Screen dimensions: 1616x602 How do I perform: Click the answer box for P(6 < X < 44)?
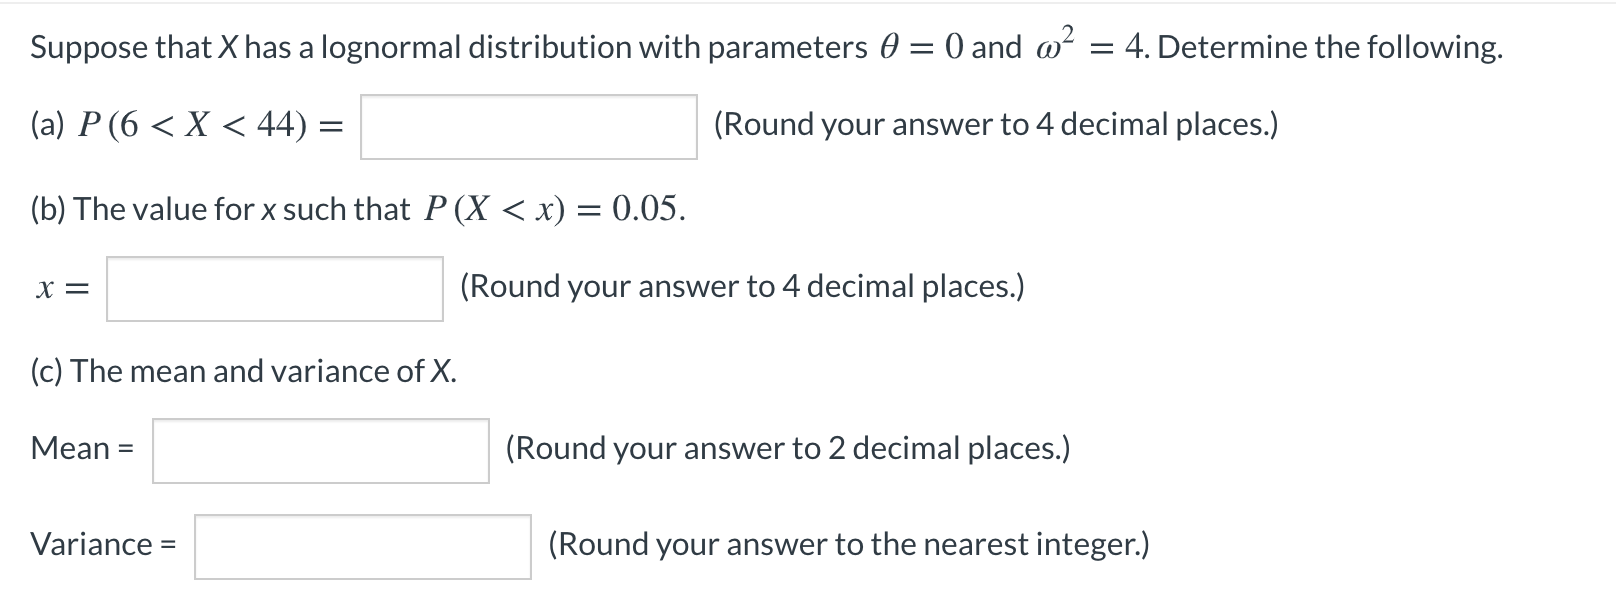click(528, 126)
